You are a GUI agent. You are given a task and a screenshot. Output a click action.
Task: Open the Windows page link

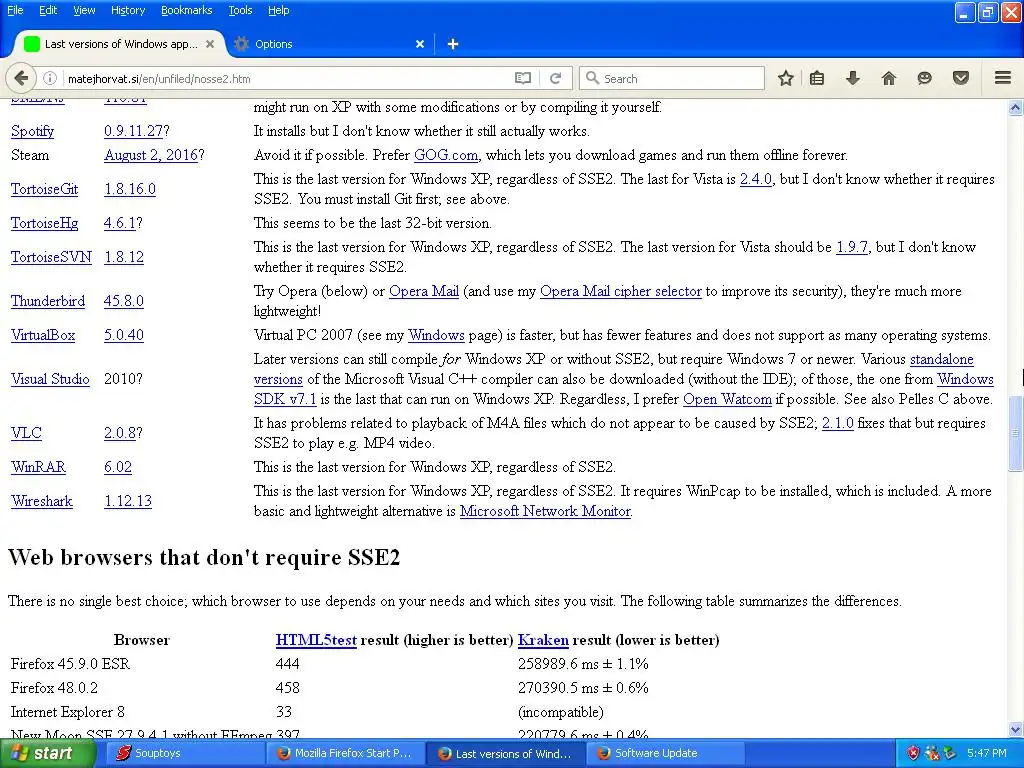[436, 335]
